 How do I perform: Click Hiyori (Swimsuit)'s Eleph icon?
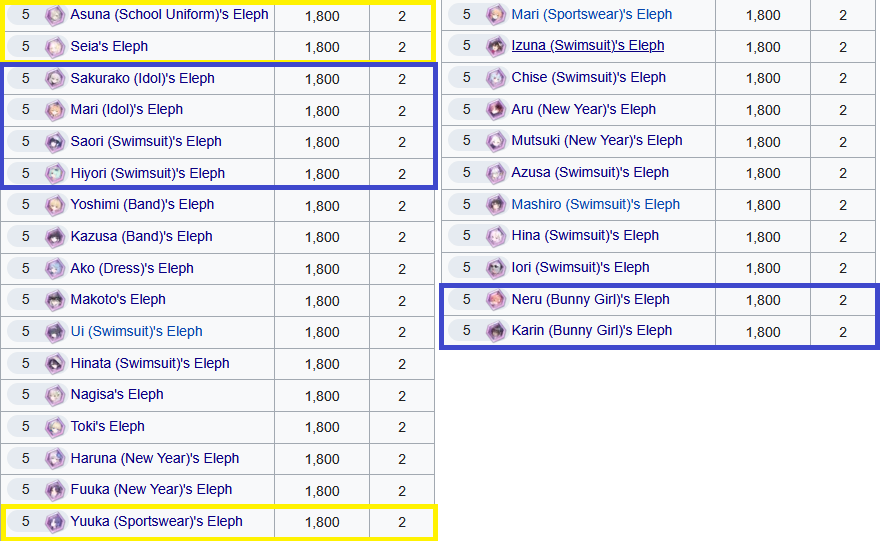55,174
